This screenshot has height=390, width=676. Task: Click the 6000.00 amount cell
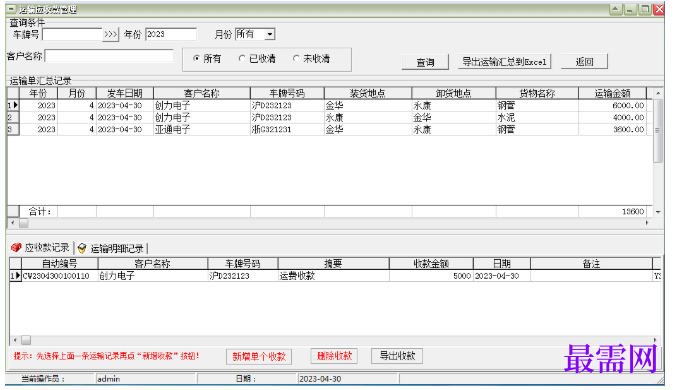[x=612, y=105]
